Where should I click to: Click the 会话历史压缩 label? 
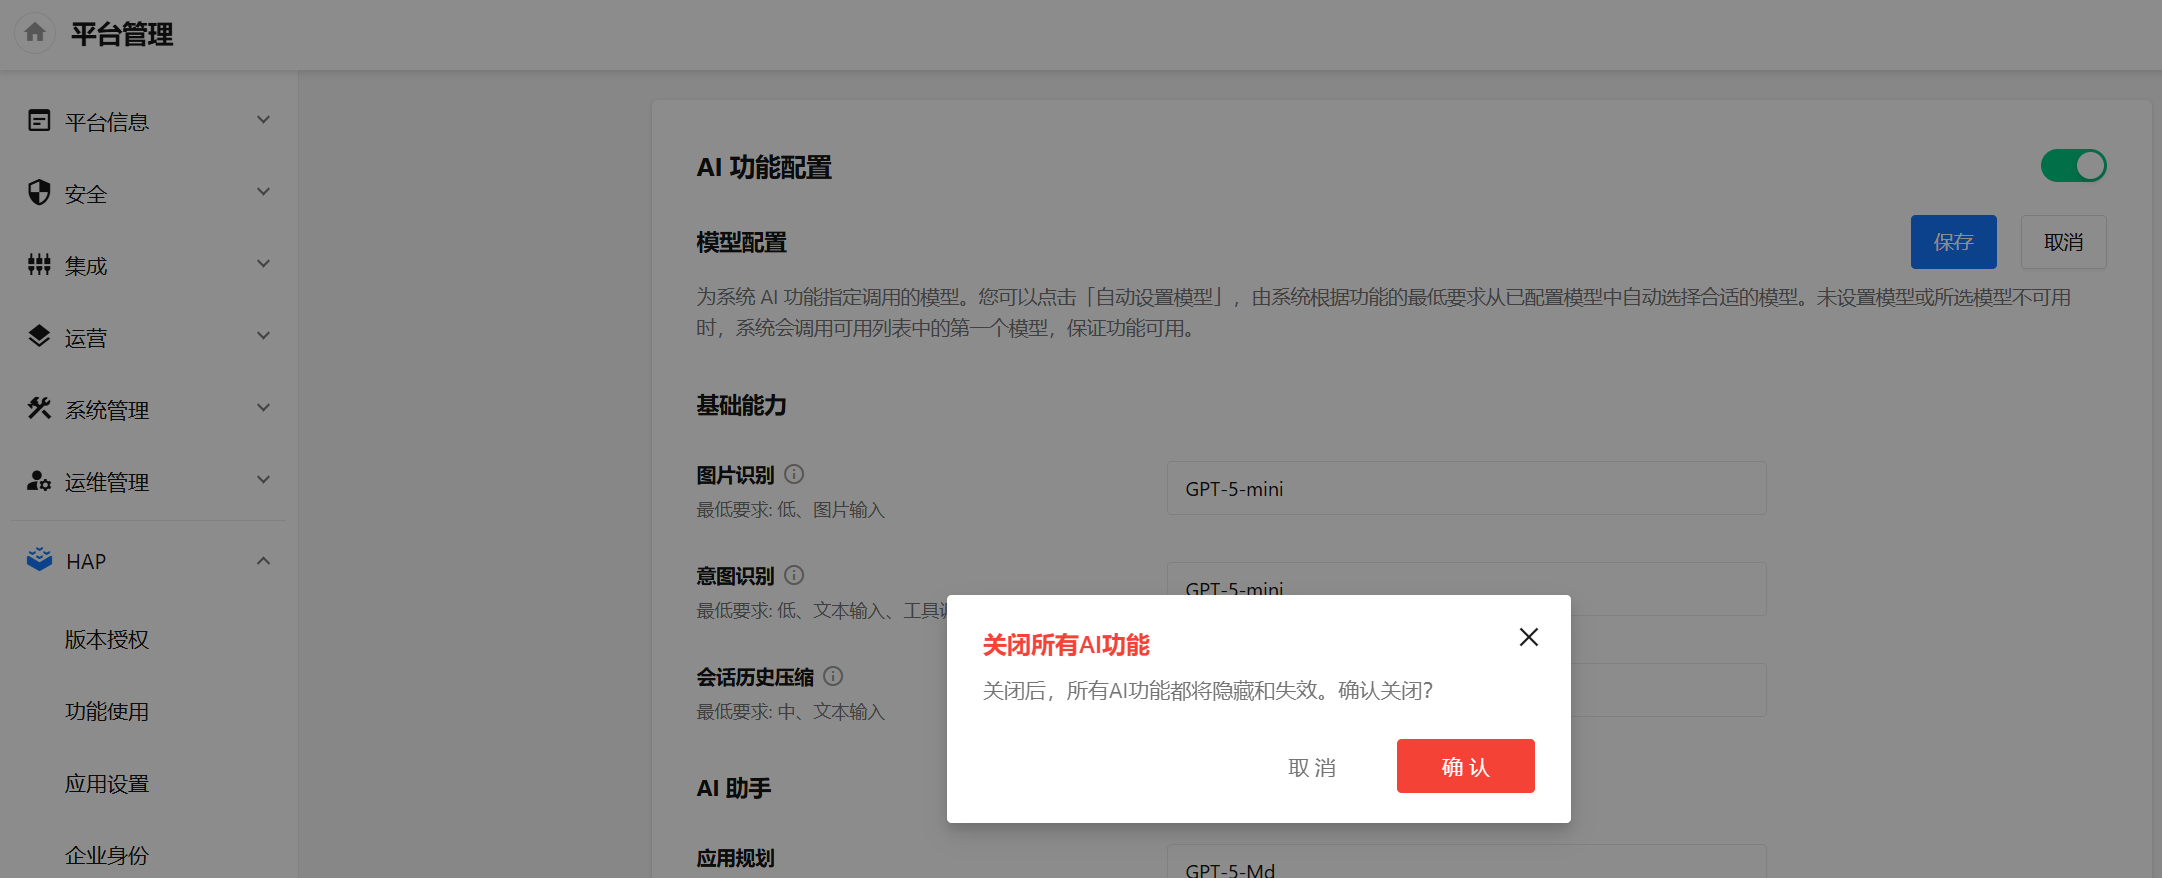(755, 677)
